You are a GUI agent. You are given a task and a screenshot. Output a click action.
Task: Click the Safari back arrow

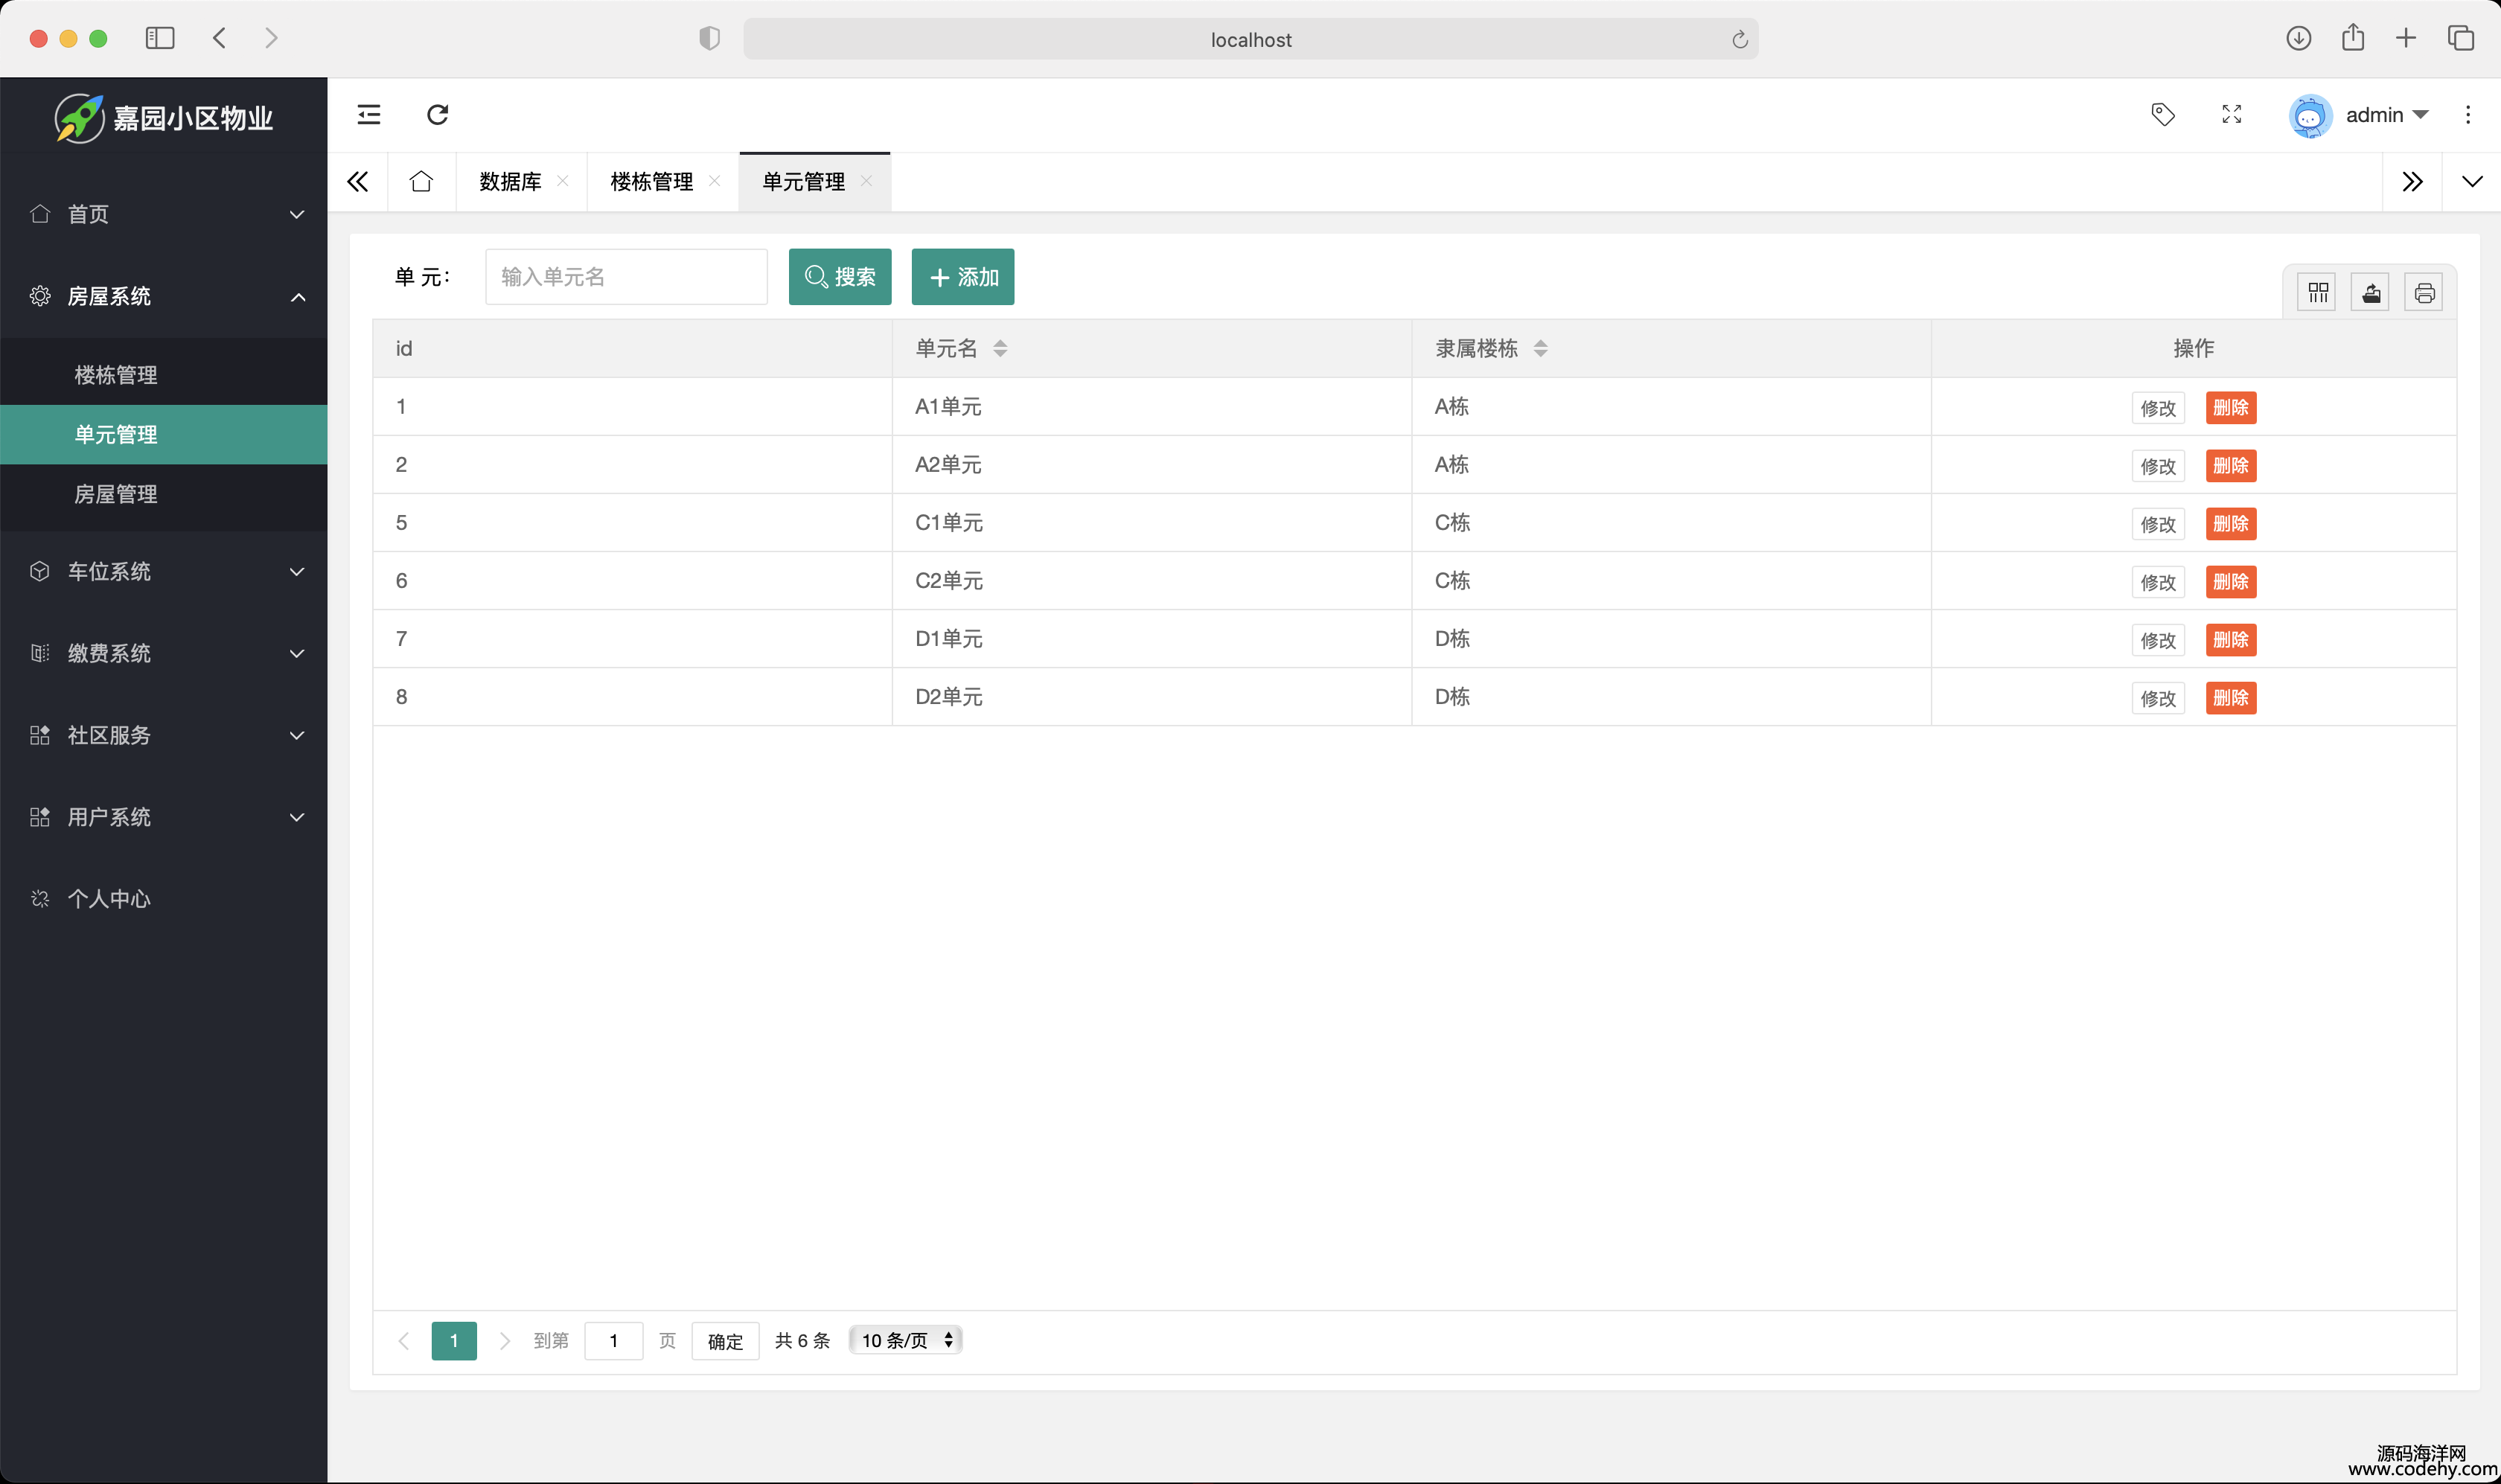pos(220,38)
